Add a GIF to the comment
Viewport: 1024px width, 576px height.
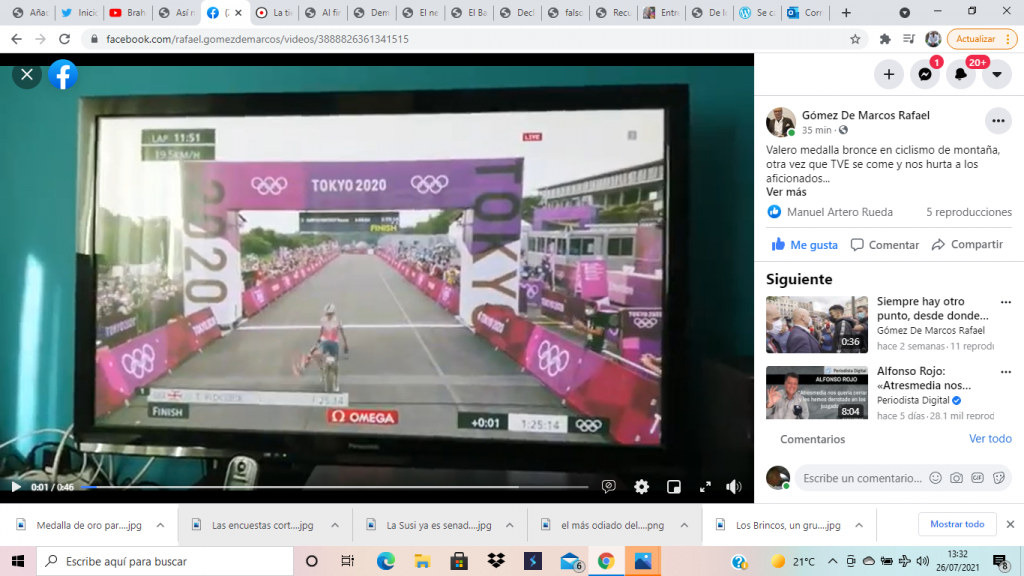click(x=977, y=478)
